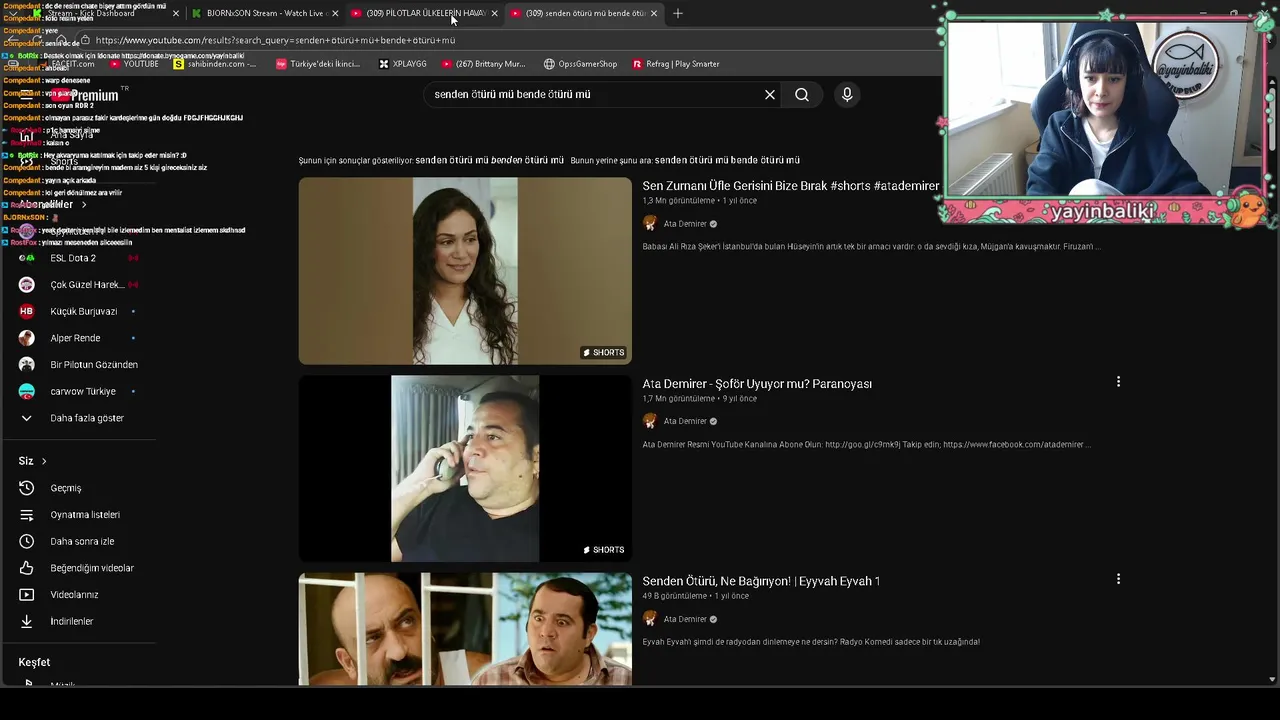1280x720 pixels.
Task: Click Ata Demirer avatar under Sen Zumanı Üfle
Action: click(650, 224)
